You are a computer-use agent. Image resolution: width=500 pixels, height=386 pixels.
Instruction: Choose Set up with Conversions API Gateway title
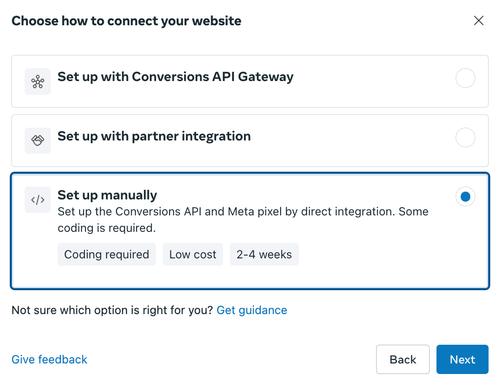click(x=176, y=77)
